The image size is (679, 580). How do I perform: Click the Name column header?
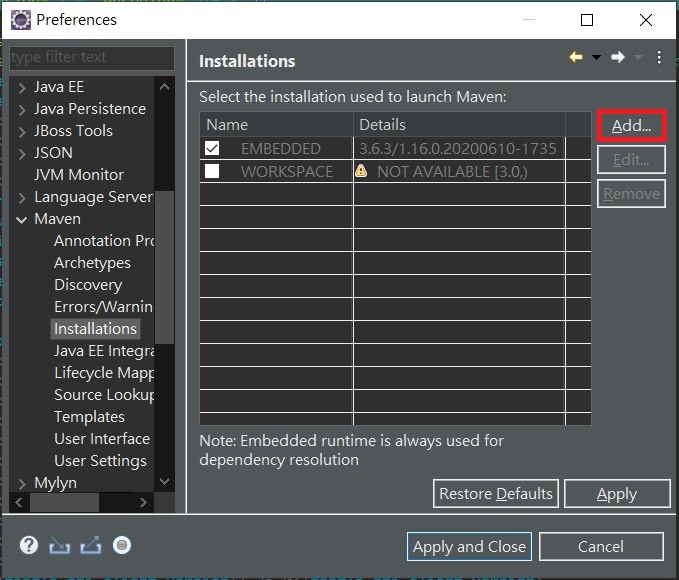(x=276, y=125)
